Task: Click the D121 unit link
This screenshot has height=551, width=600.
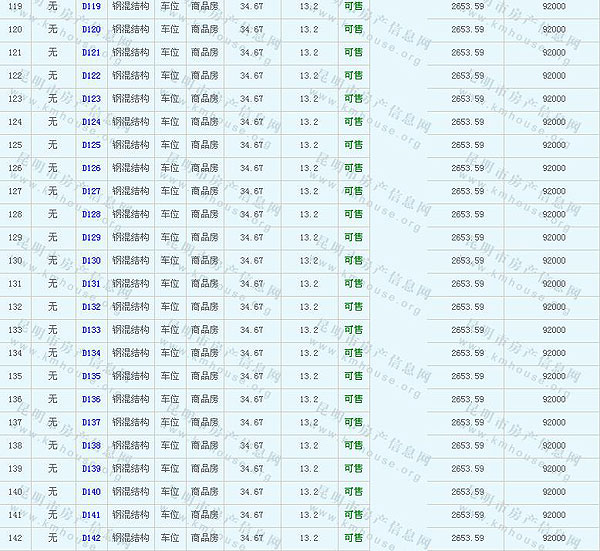Action: pos(91,52)
